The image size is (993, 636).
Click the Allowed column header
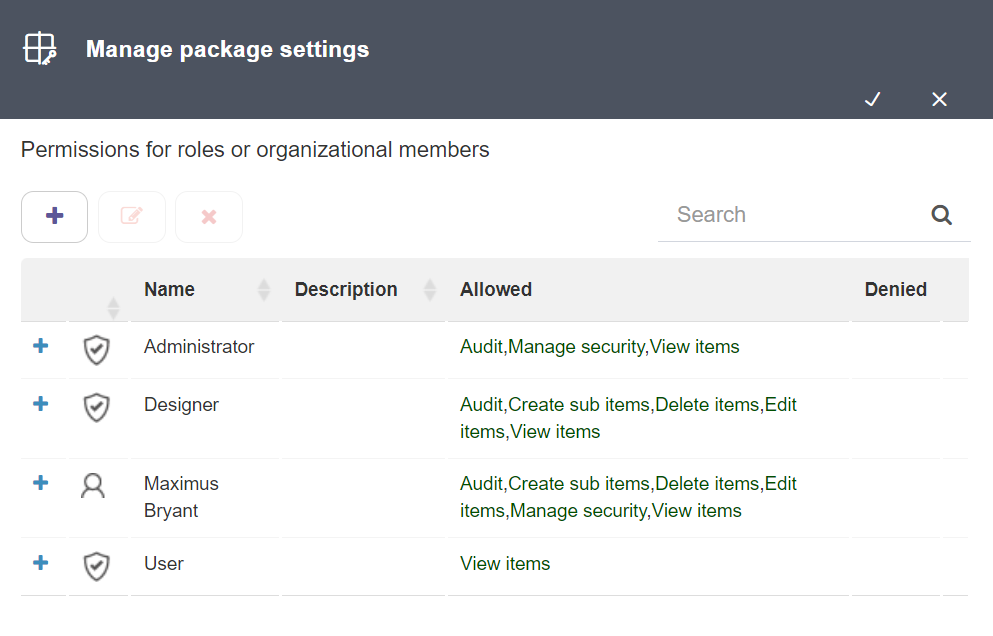[496, 289]
